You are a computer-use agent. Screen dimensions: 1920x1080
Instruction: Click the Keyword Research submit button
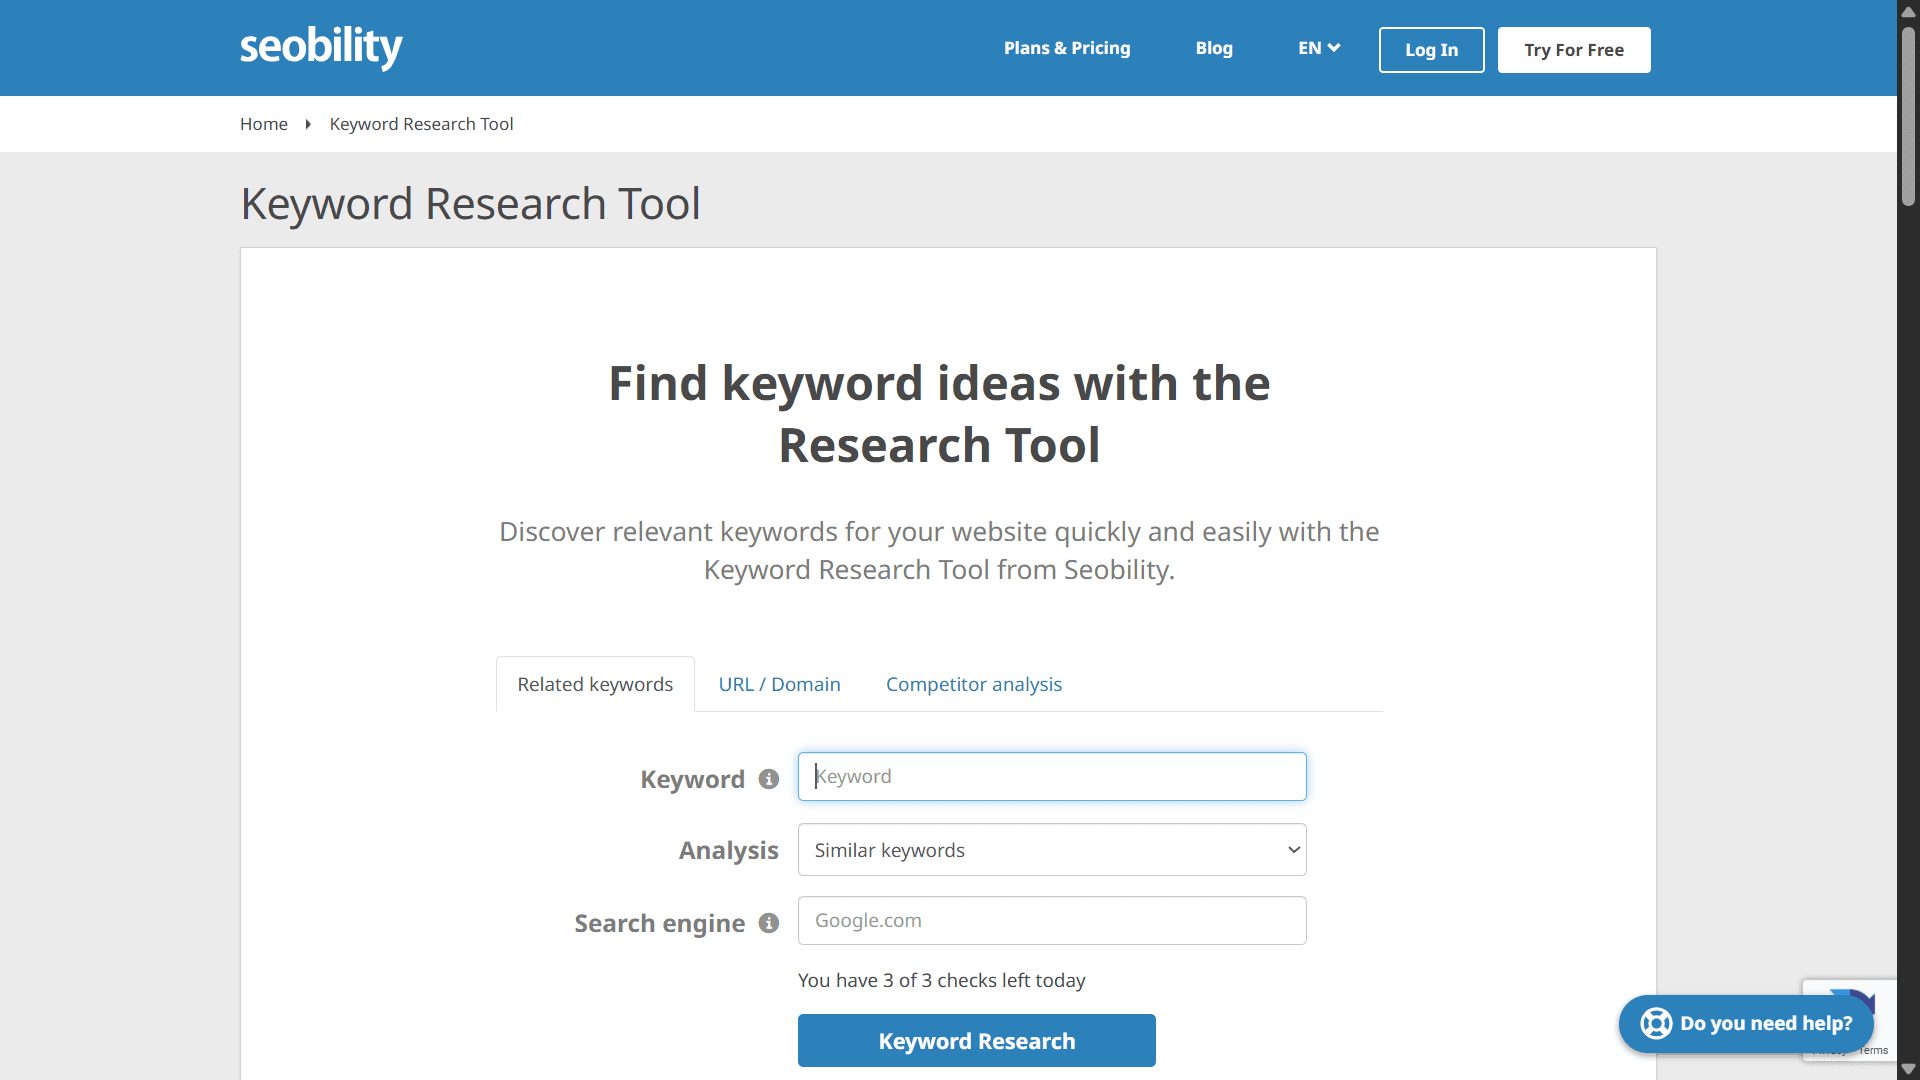977,1041
